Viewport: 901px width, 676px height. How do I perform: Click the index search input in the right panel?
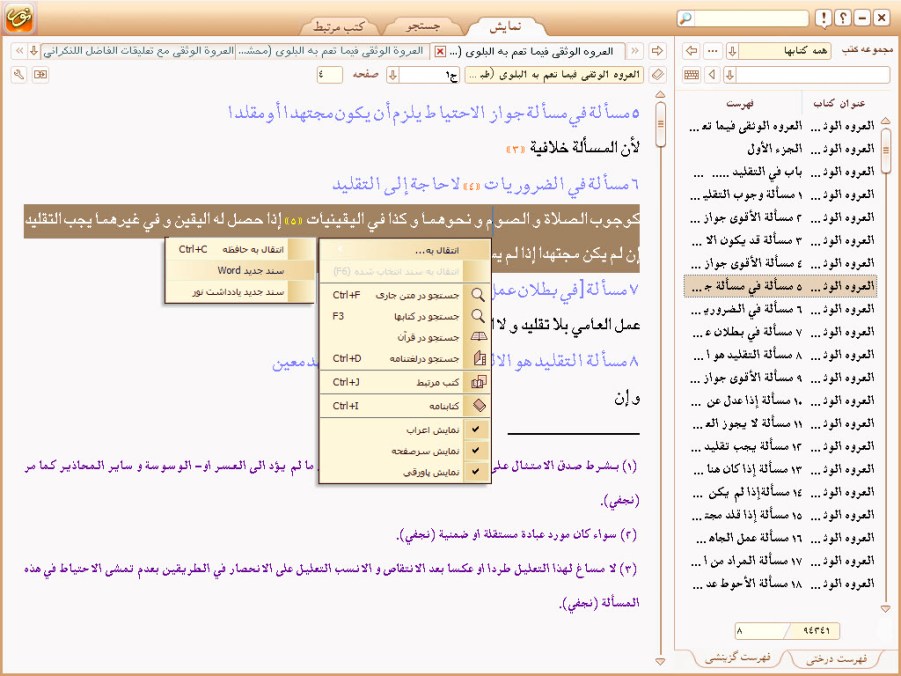[813, 75]
